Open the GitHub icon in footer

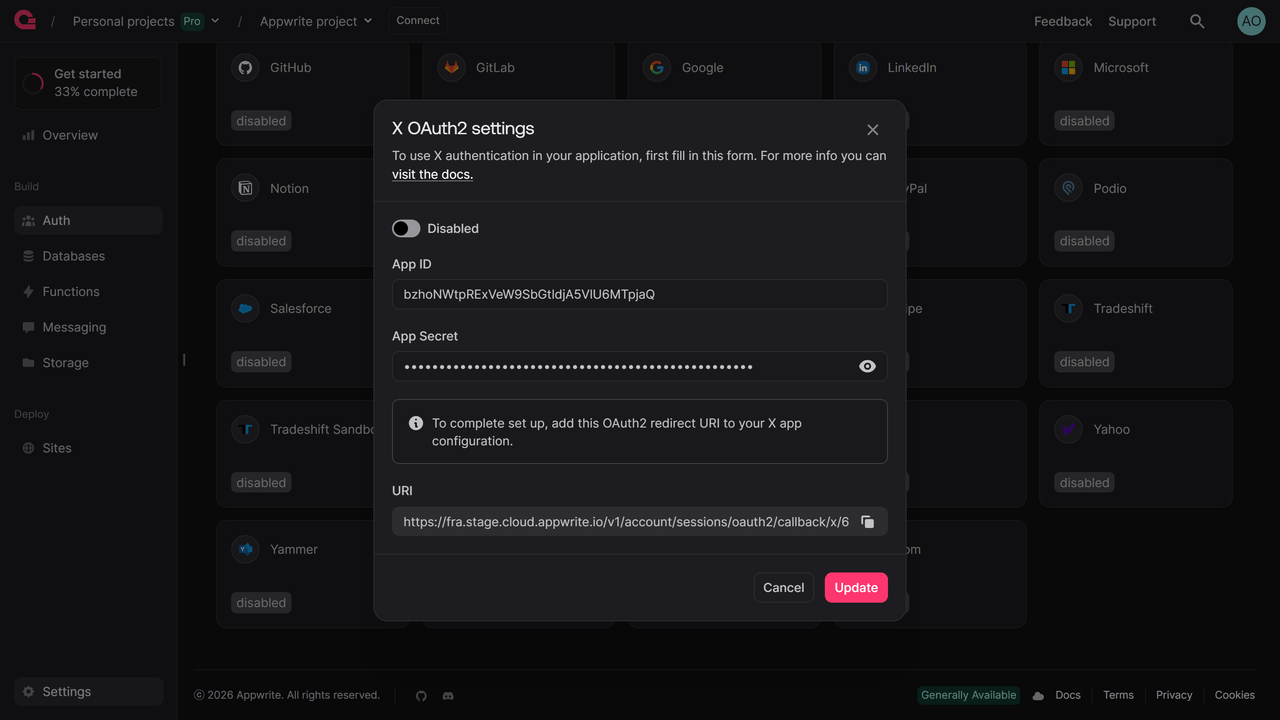click(x=421, y=696)
